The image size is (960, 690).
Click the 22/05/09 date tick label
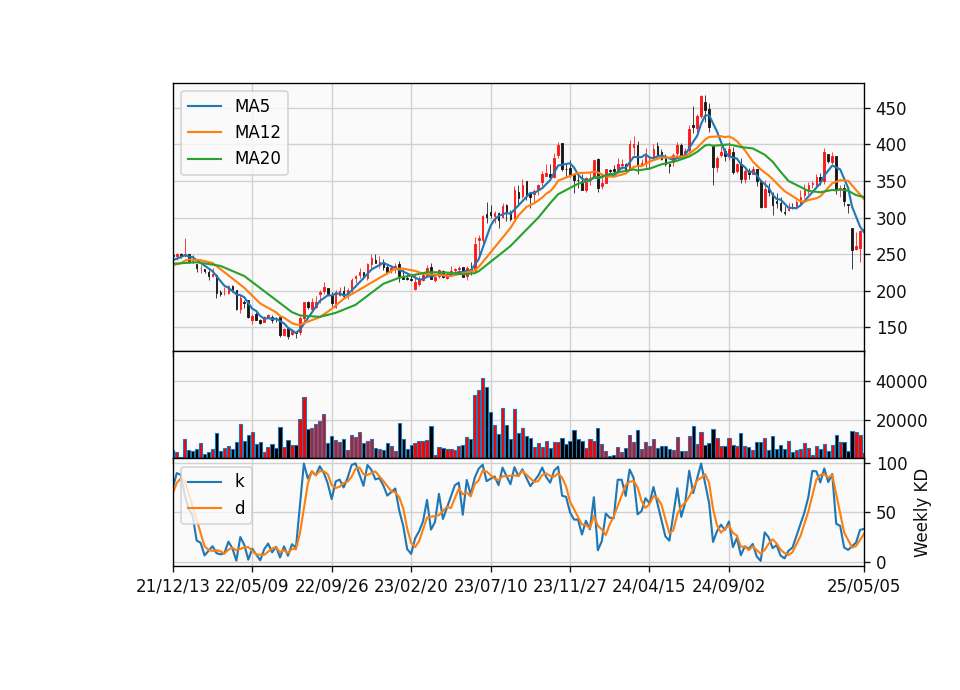click(x=252, y=586)
